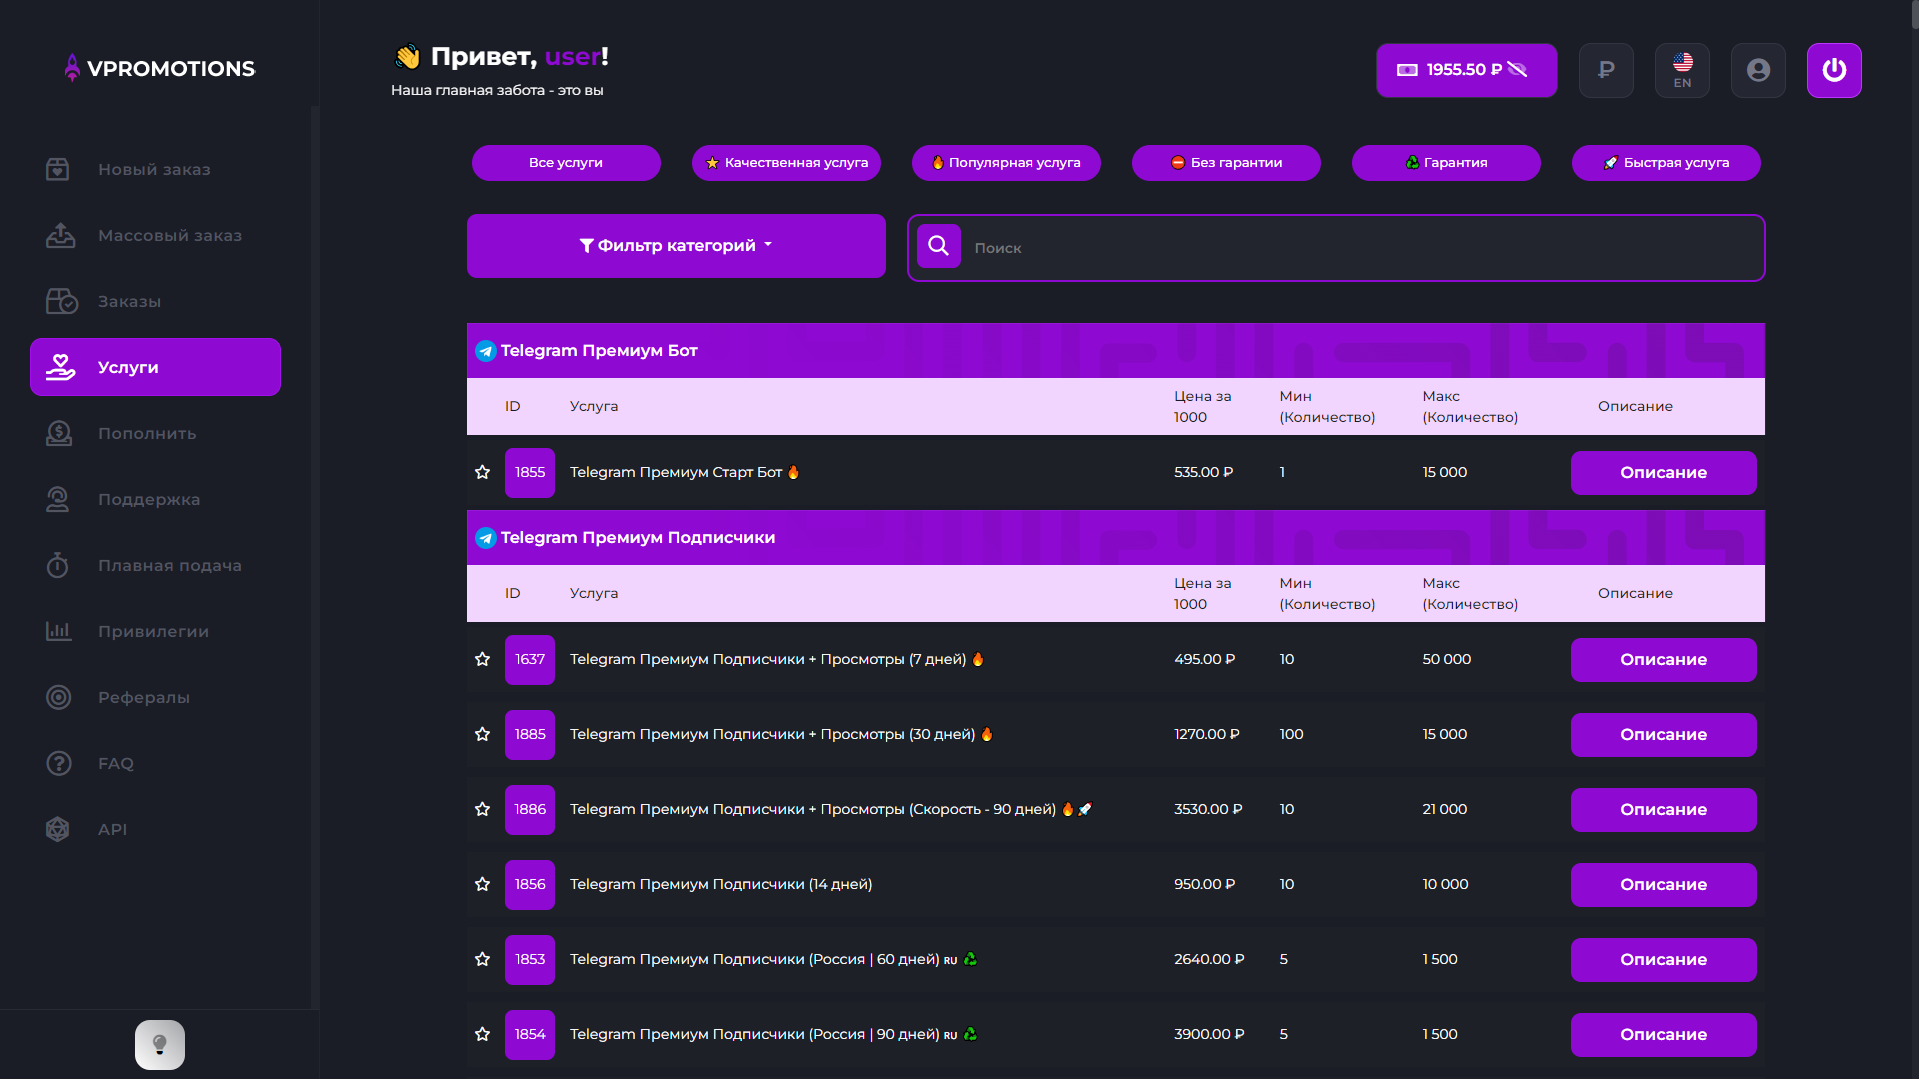The width and height of the screenshot is (1919, 1079).
Task: Open the Новый заказ sidebar item
Action: 155,169
